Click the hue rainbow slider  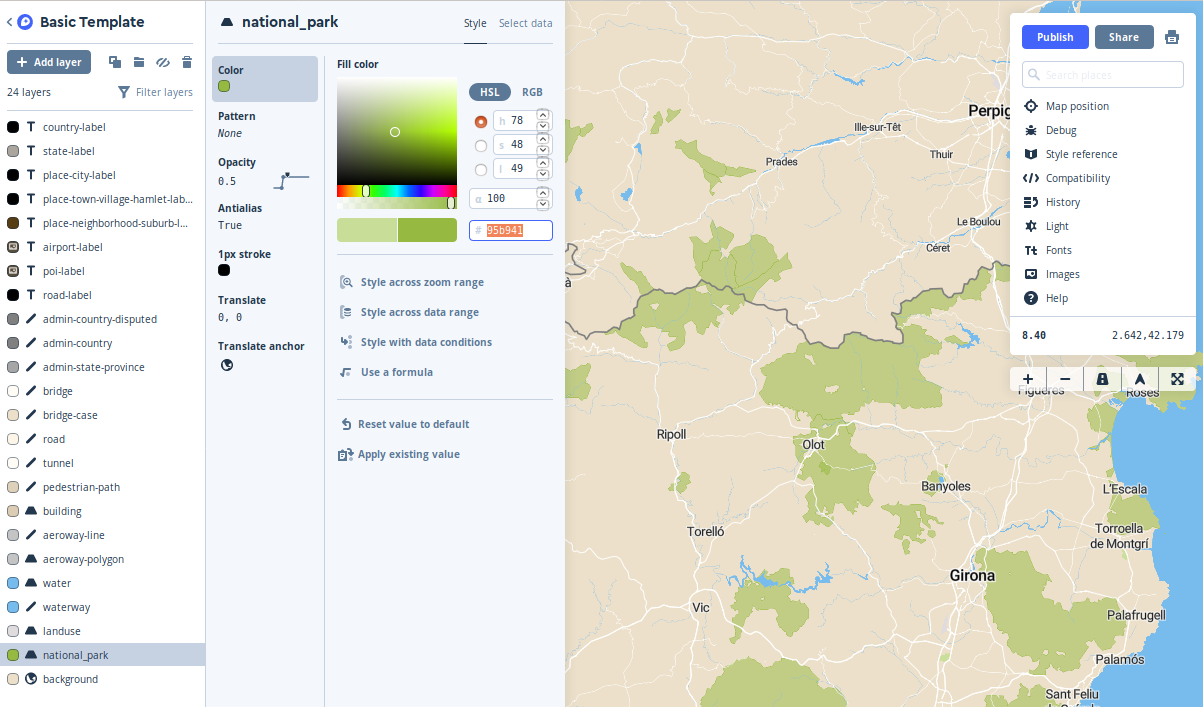click(x=396, y=190)
